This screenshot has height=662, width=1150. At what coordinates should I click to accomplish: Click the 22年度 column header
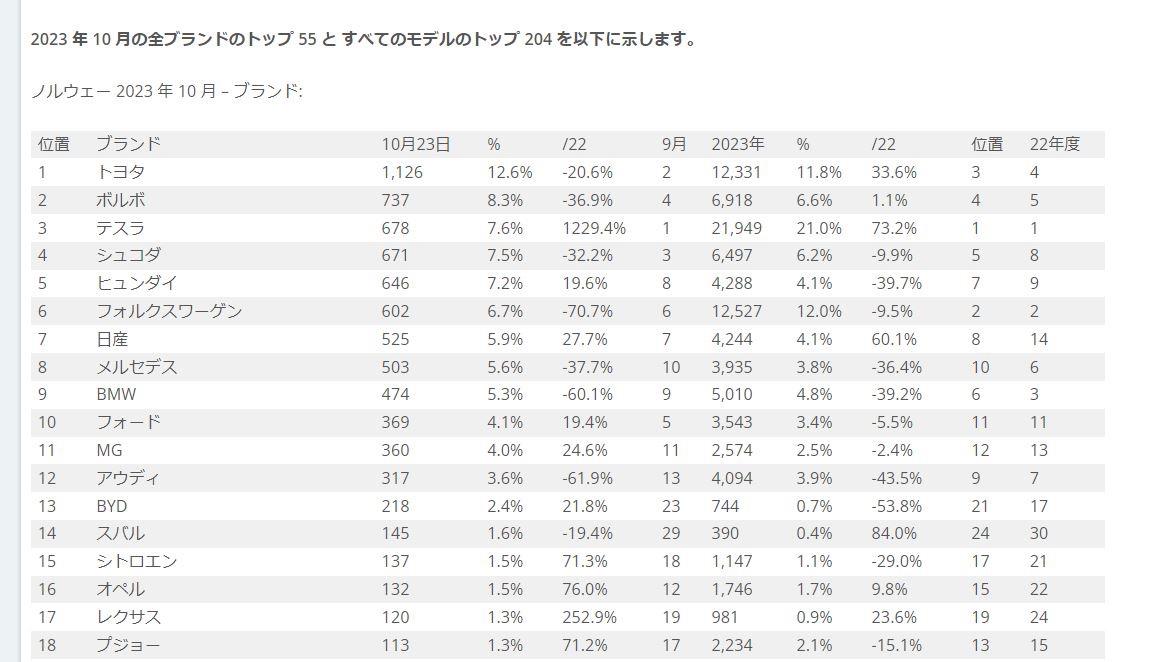[x=1055, y=144]
